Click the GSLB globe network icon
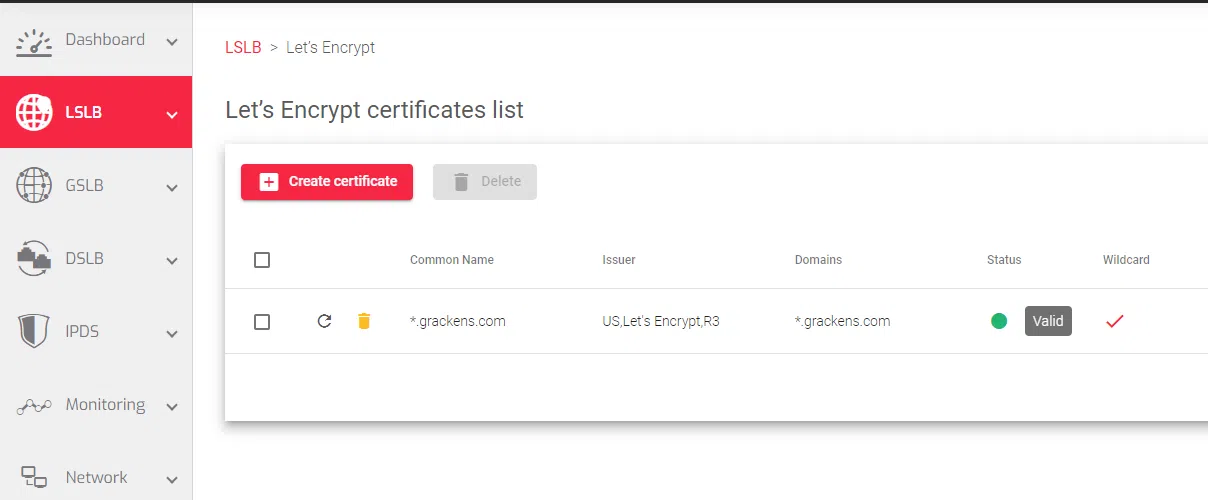Screen dimensions: 1208x500 pyautogui.click(x=34, y=186)
